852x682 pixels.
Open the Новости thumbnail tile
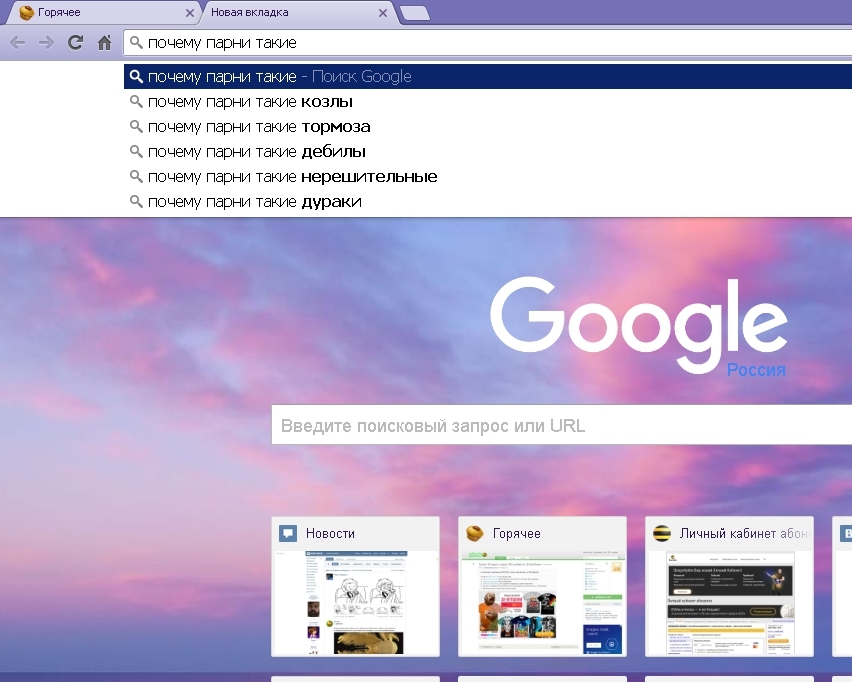[355, 587]
